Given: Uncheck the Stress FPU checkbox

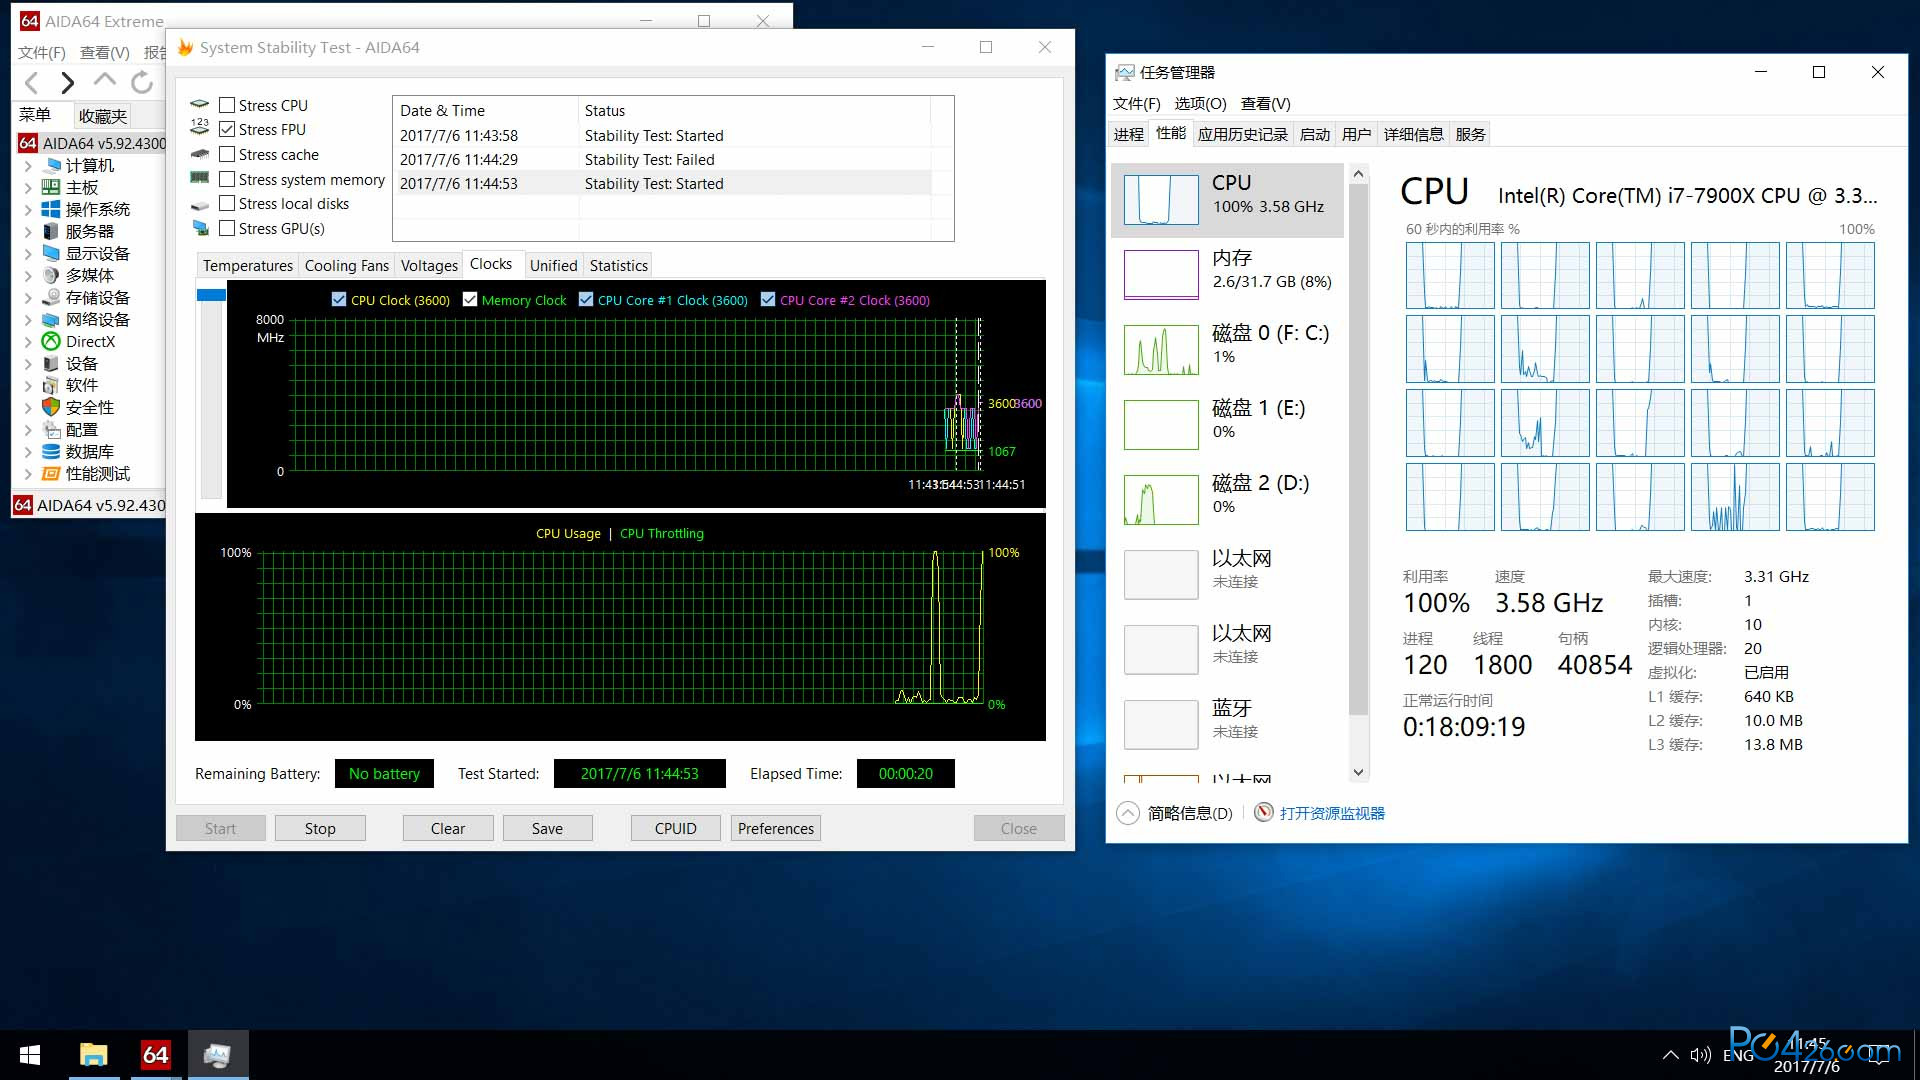Looking at the screenshot, I should 227,129.
